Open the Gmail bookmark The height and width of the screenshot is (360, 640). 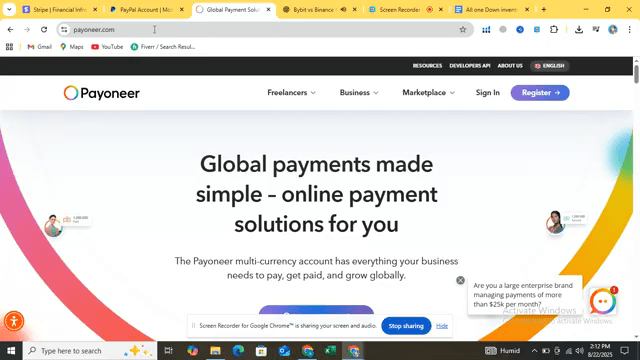pyautogui.click(x=40, y=47)
